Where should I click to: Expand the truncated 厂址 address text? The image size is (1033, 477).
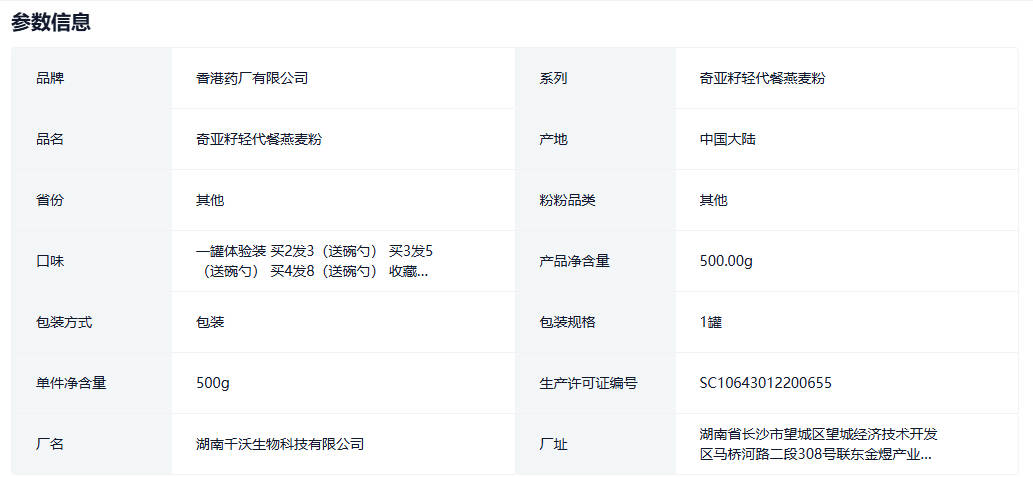(x=816, y=444)
